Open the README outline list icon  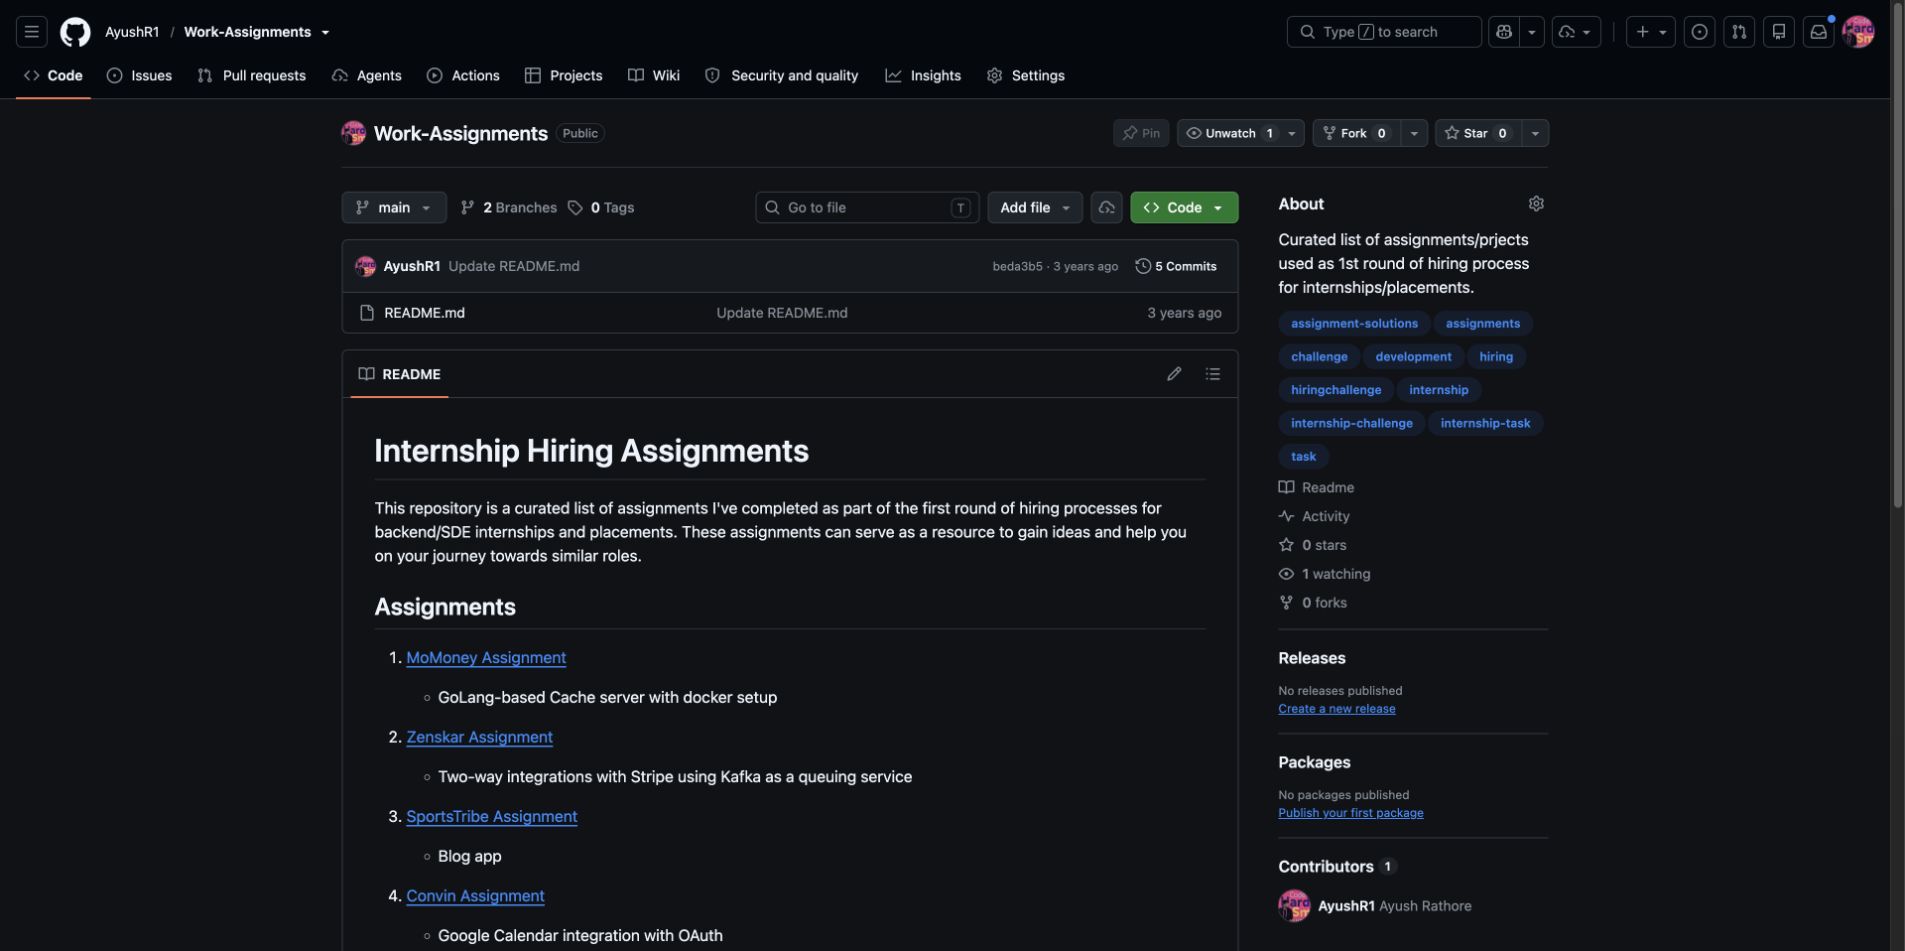(x=1212, y=374)
